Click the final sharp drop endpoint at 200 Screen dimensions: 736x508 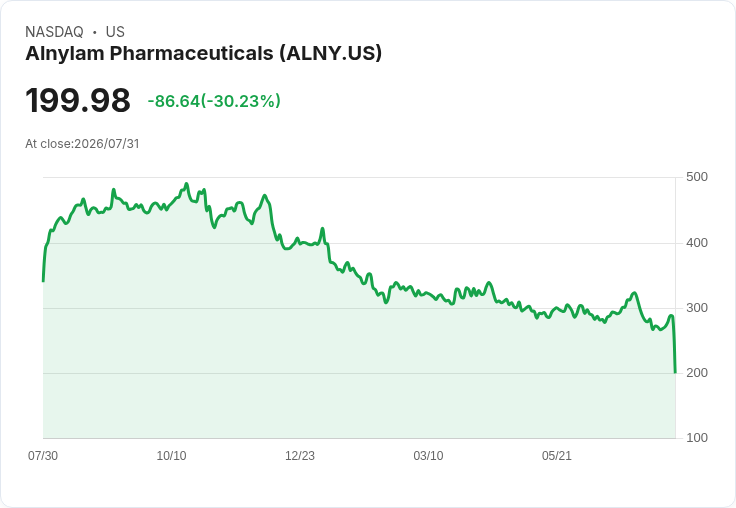(675, 372)
